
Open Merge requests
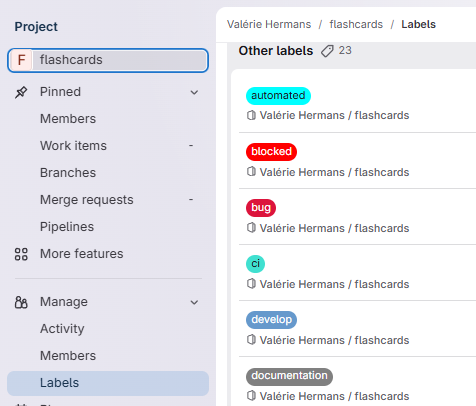click(x=108, y=200)
